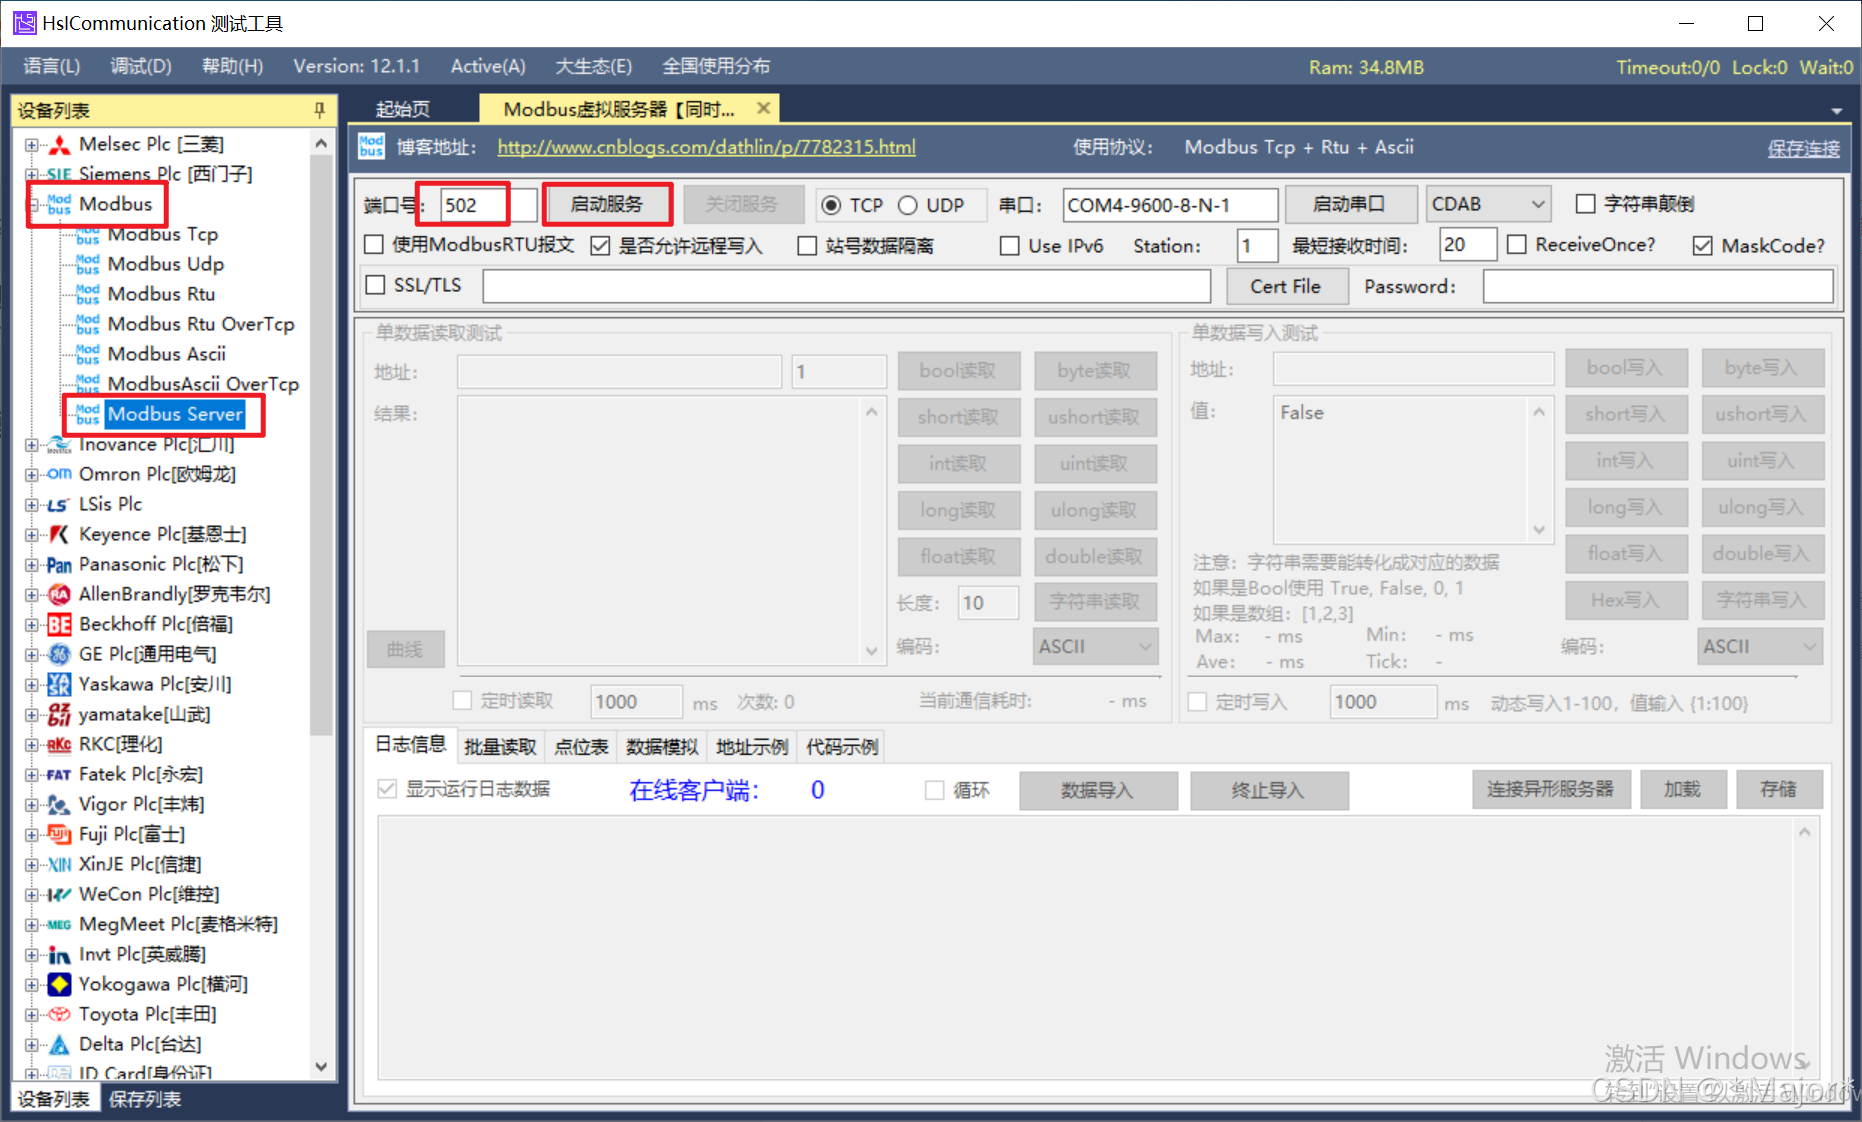
Task: Click the Yokogawa Plc brand icon
Action: (57, 984)
